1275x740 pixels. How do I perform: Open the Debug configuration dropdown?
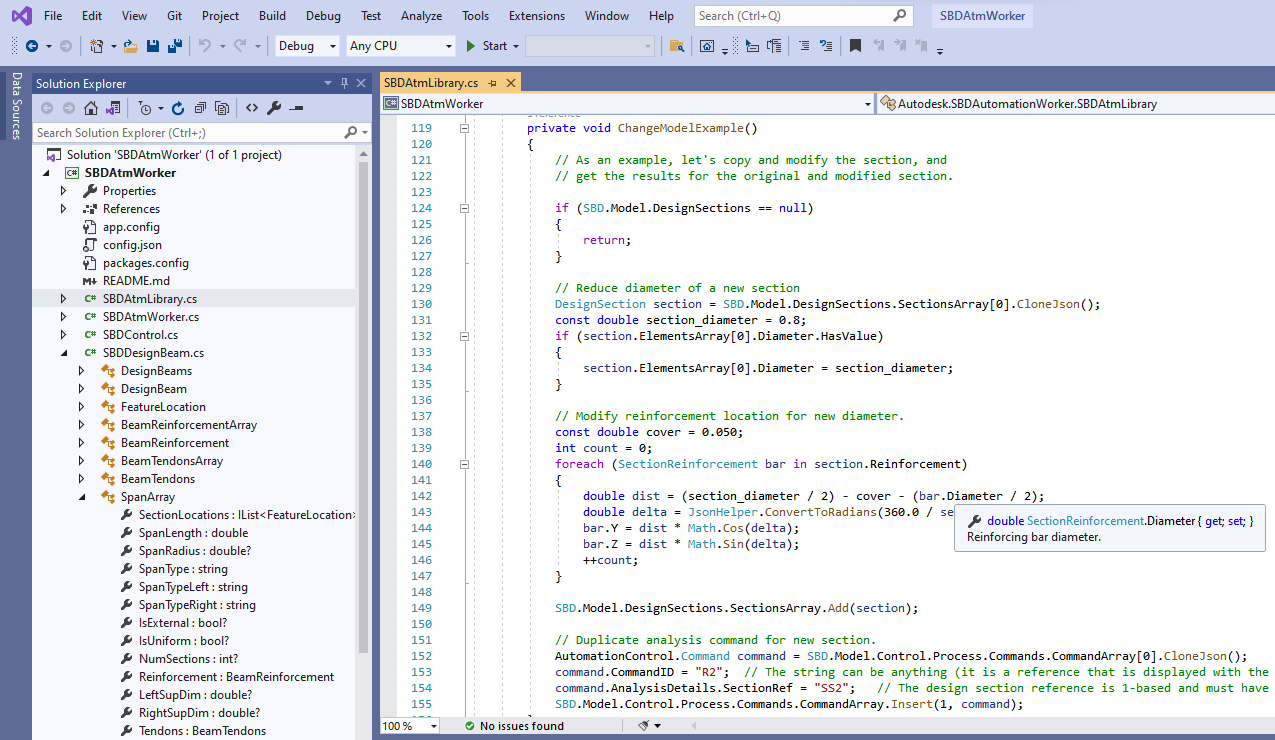click(332, 46)
